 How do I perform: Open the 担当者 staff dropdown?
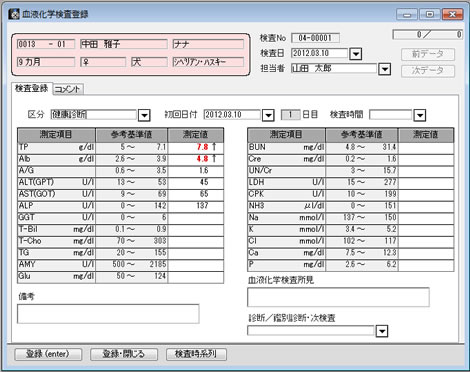pyautogui.click(x=385, y=69)
